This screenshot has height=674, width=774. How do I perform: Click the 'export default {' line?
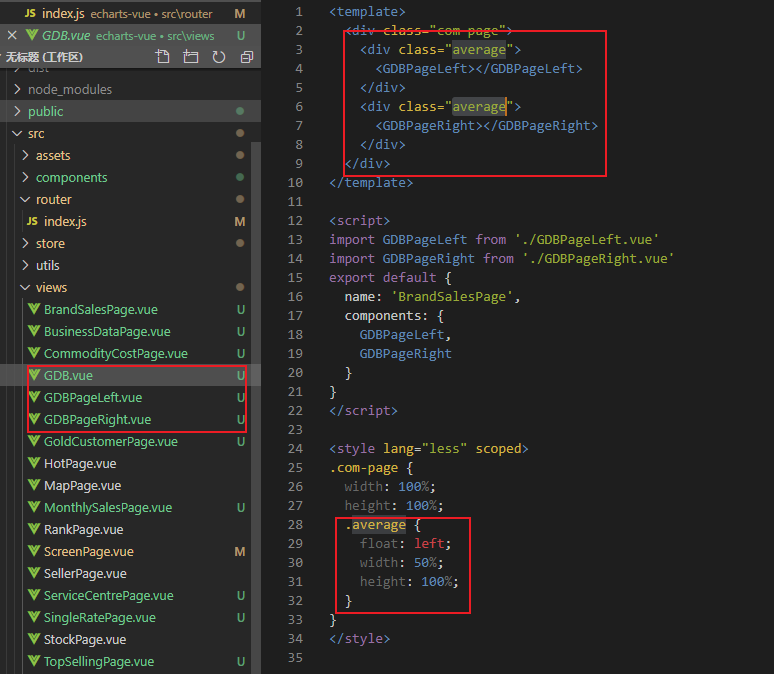coord(390,278)
